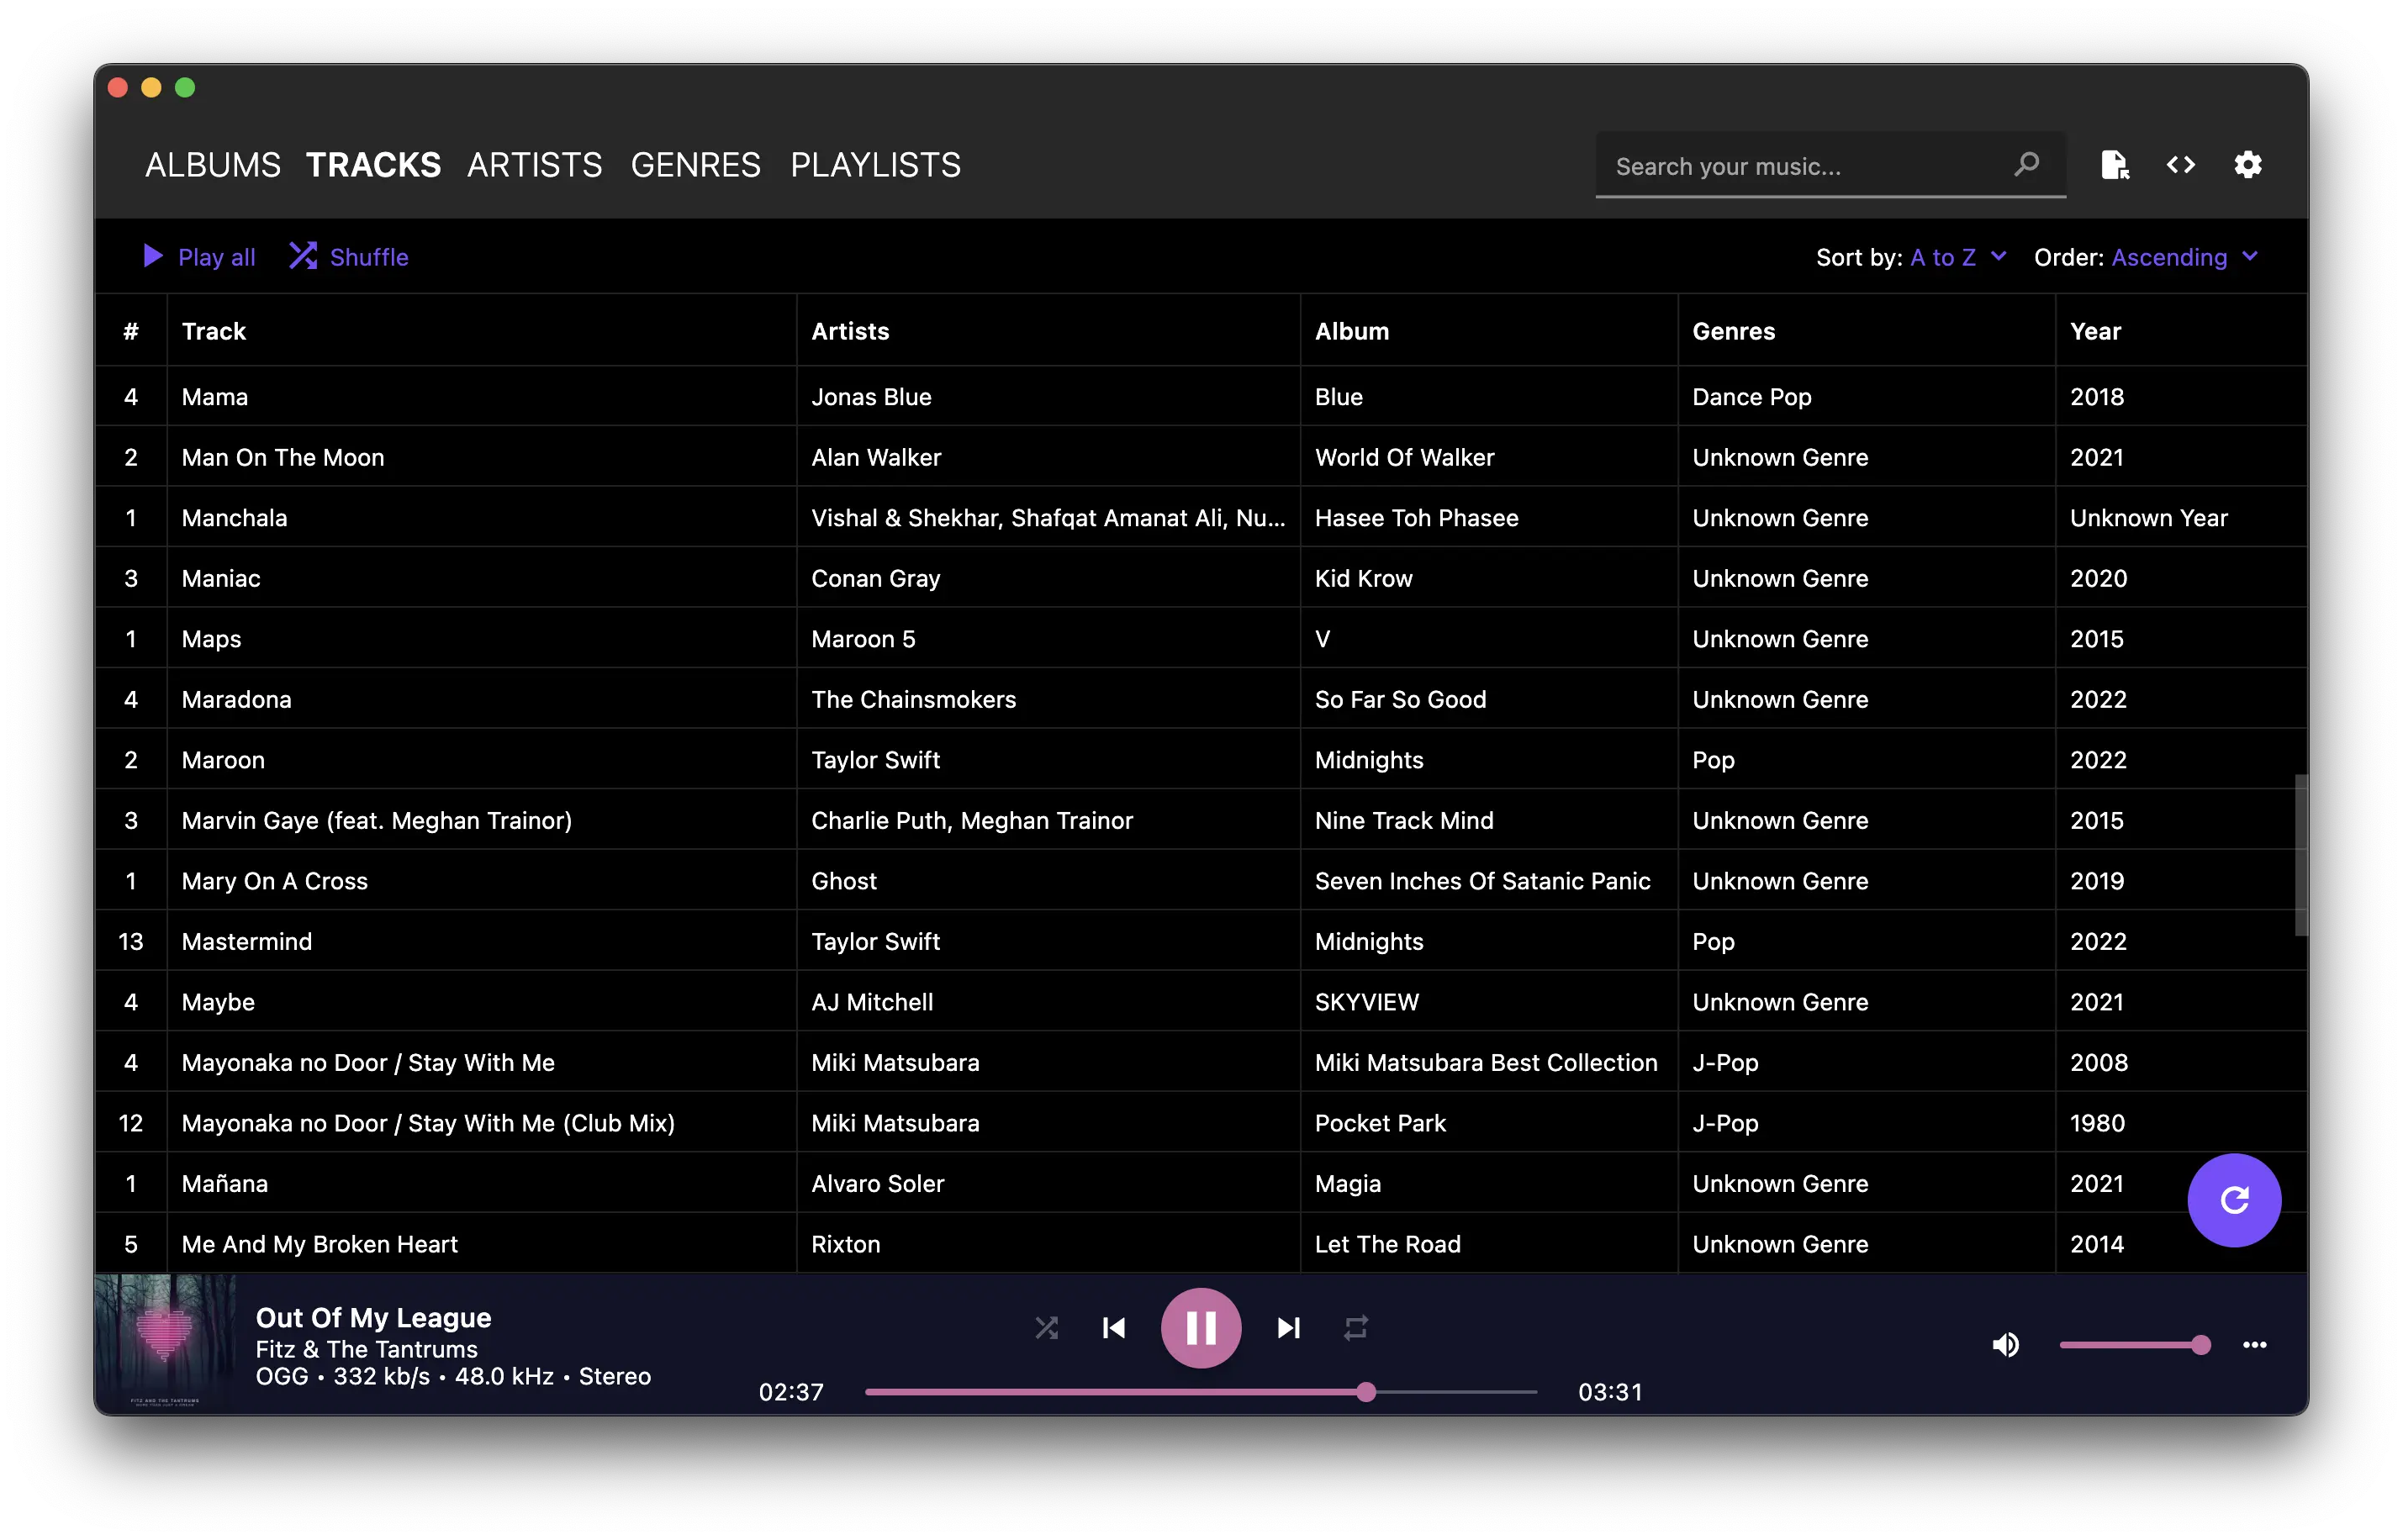Open the PLAYLISTS tab
Image resolution: width=2403 pixels, height=1540 pixels.
coord(875,165)
